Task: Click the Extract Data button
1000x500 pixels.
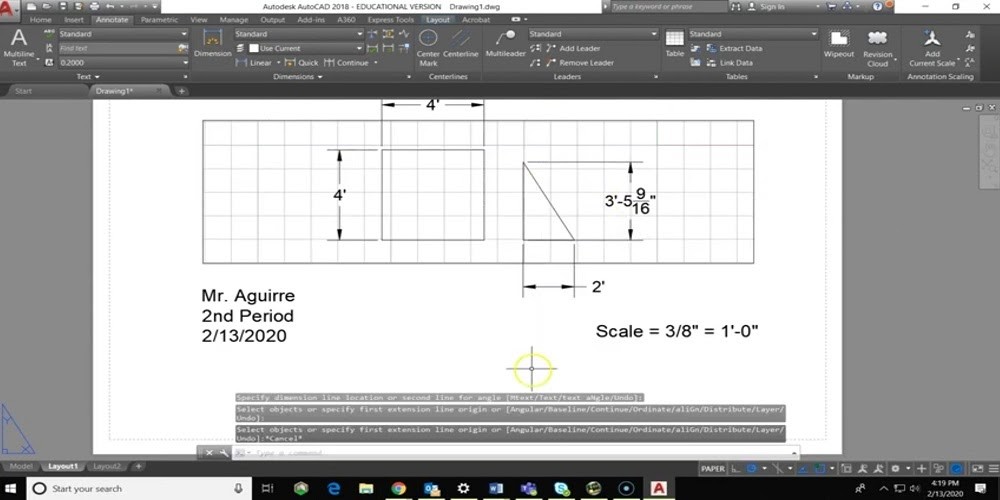Action: point(740,48)
